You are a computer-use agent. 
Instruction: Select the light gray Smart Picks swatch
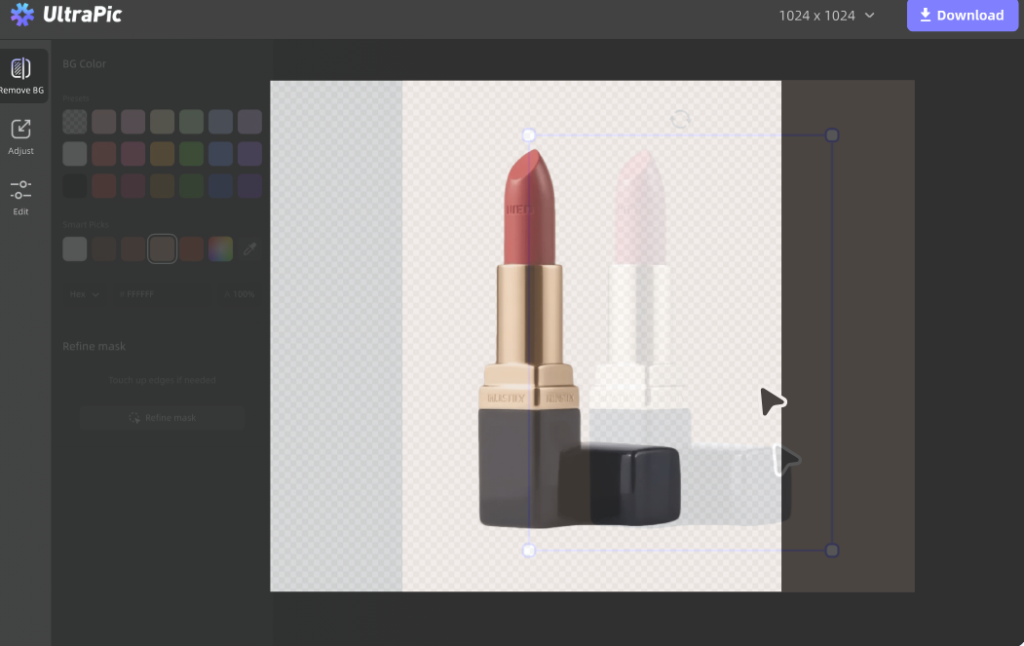(x=74, y=249)
